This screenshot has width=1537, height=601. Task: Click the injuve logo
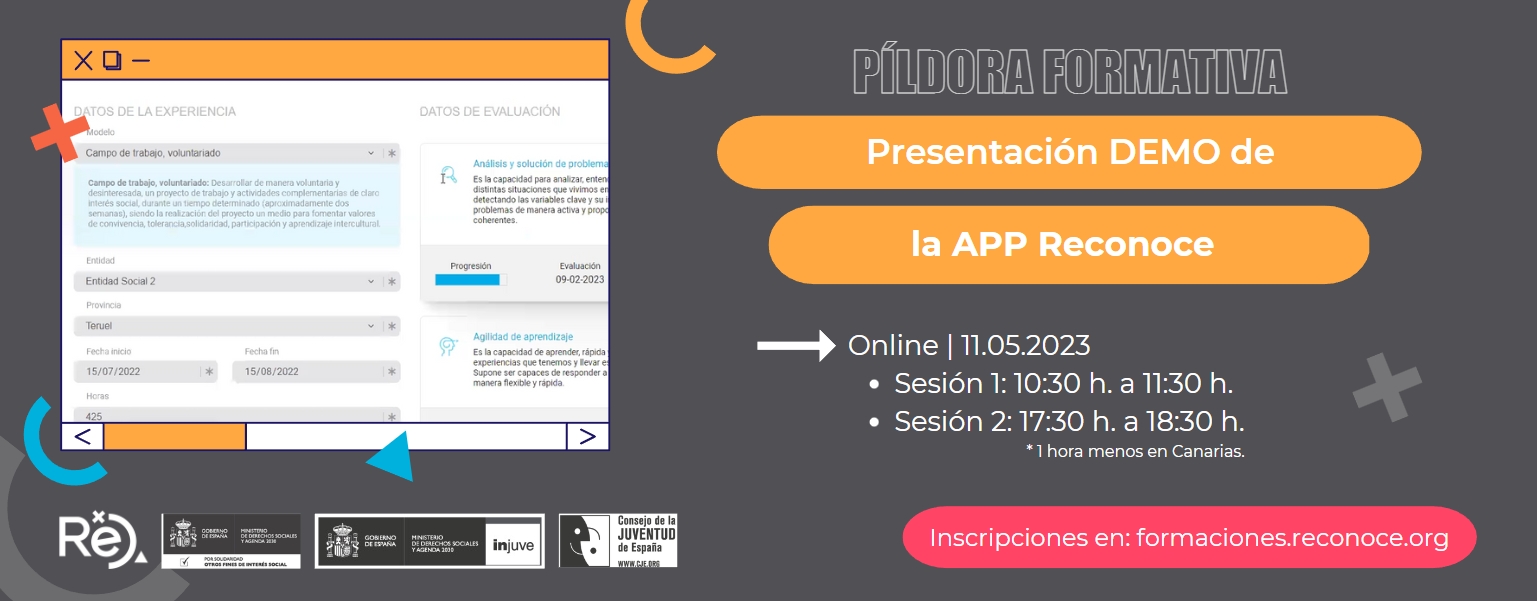(x=430, y=541)
